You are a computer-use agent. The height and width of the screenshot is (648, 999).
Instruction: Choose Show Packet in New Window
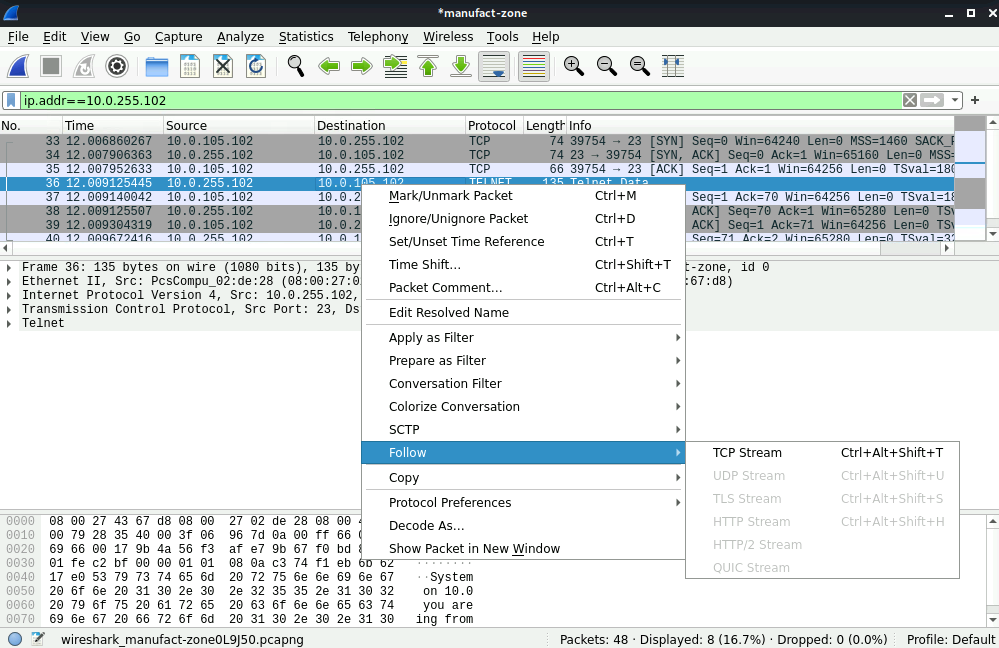click(x=523, y=549)
